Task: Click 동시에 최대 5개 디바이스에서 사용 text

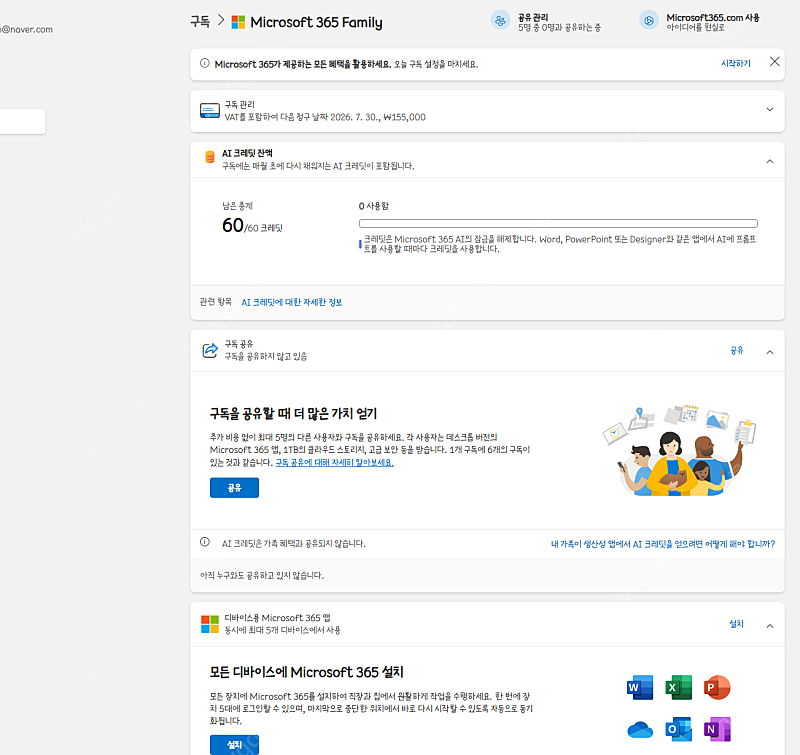Action: click(x=283, y=630)
